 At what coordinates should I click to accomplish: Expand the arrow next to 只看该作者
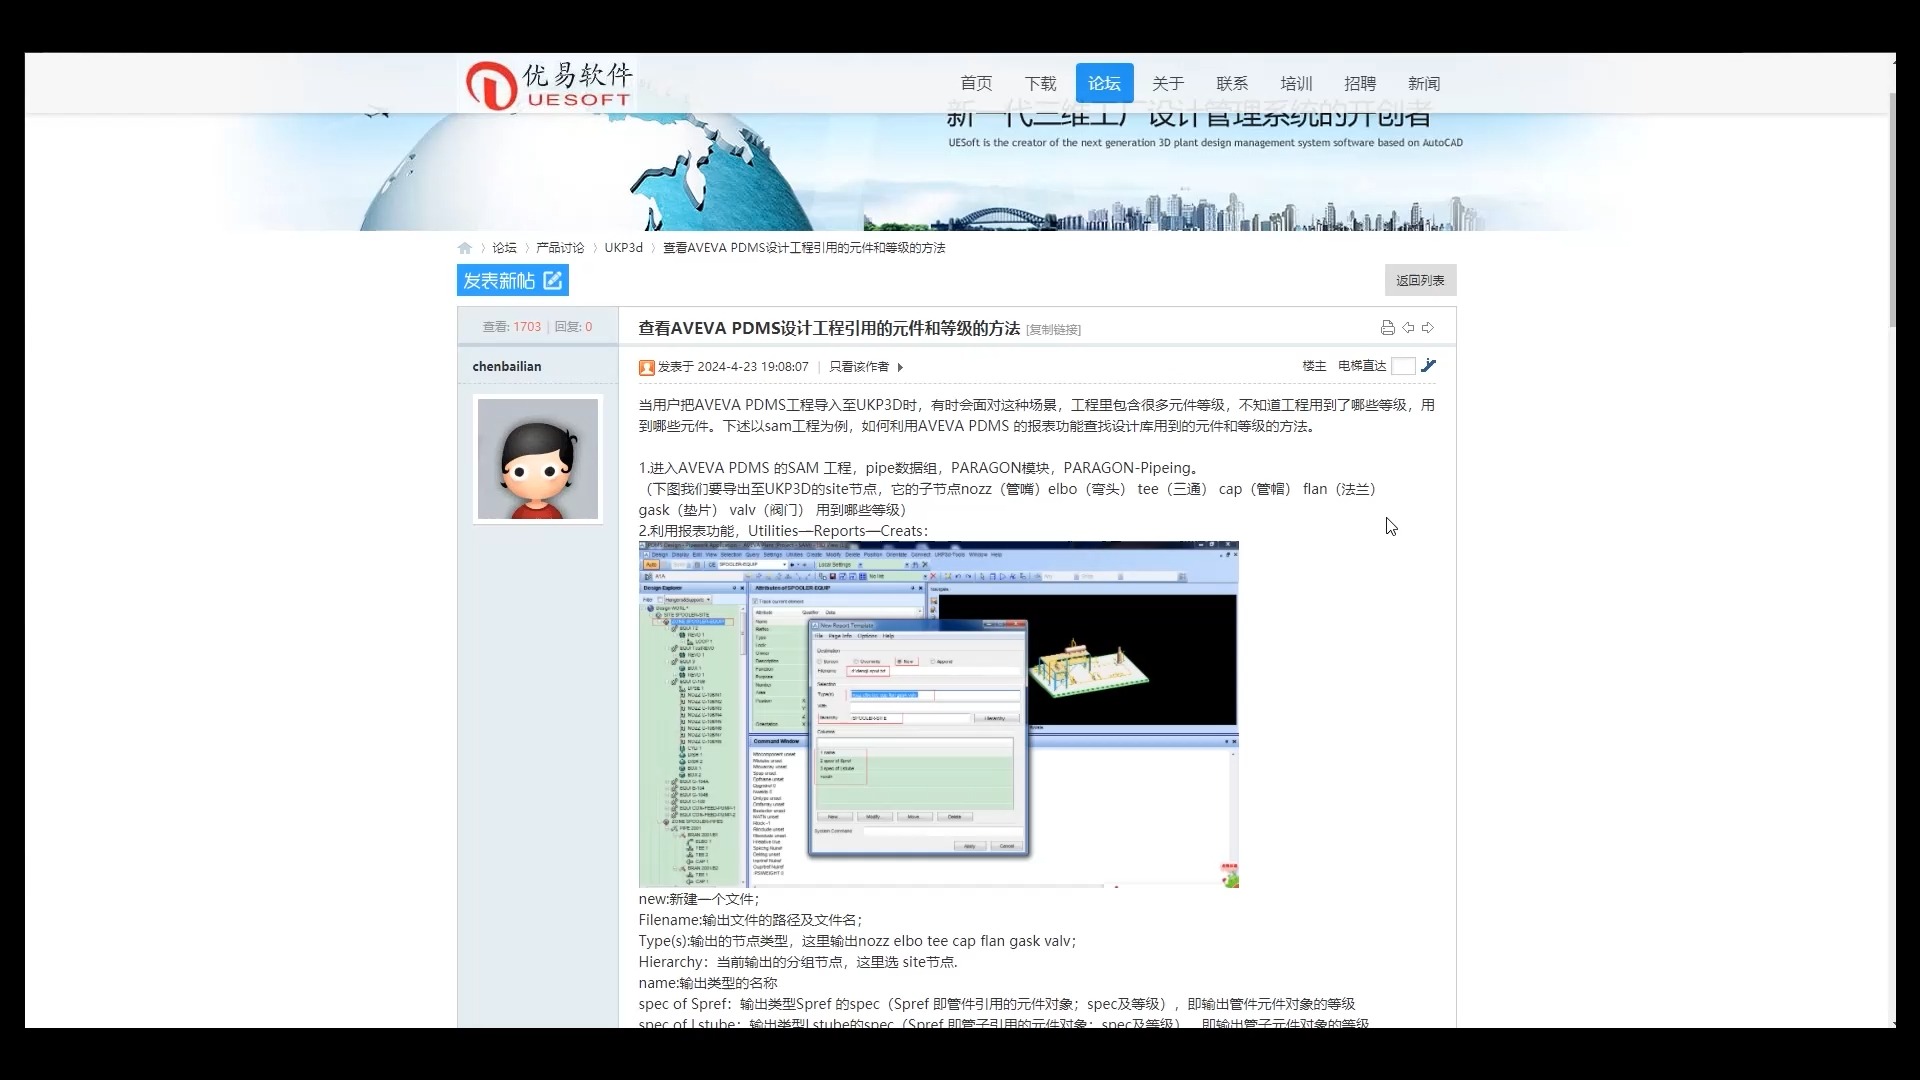899,367
